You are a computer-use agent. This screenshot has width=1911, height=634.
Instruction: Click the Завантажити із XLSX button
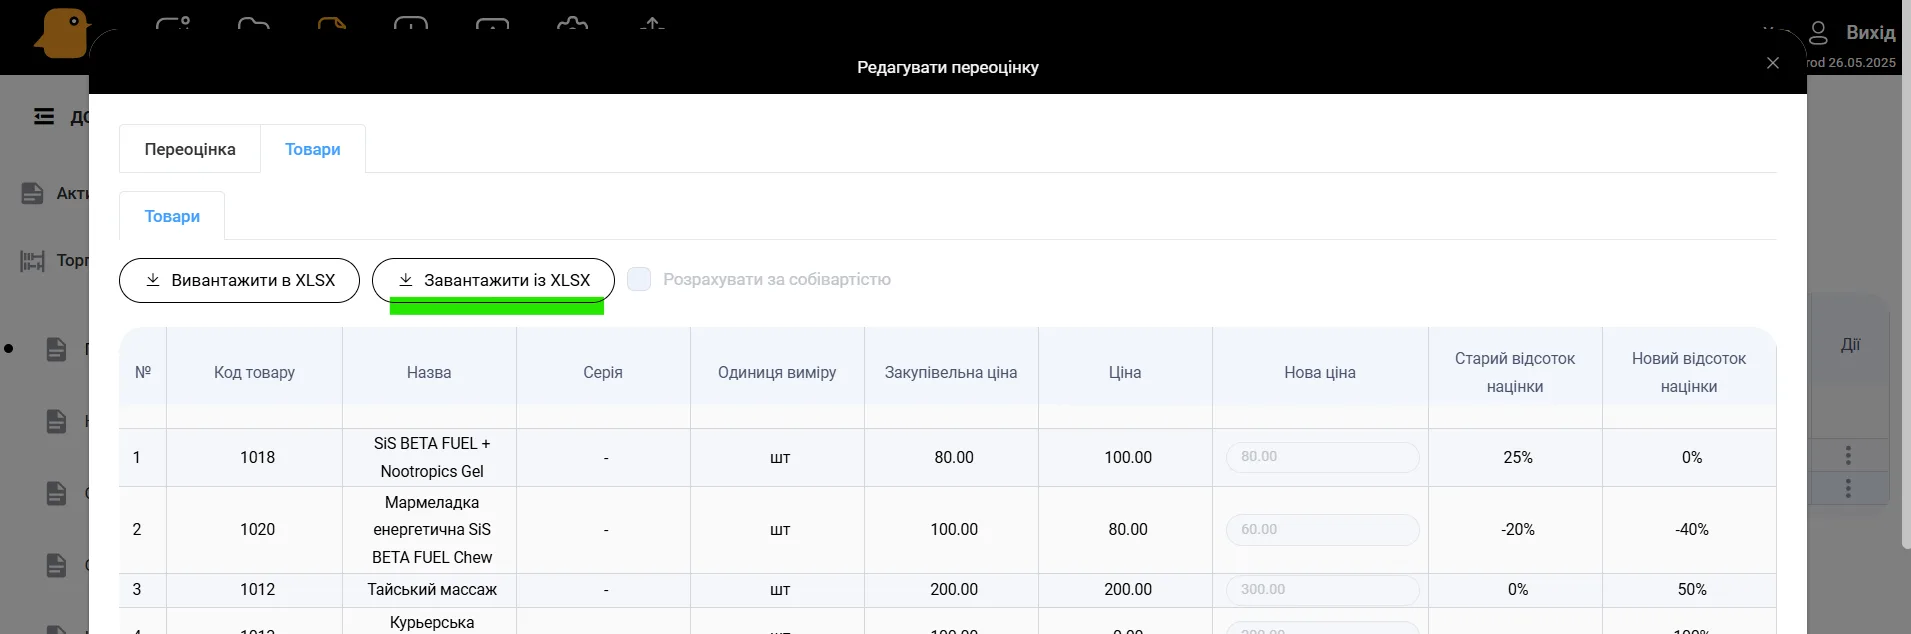(x=493, y=280)
